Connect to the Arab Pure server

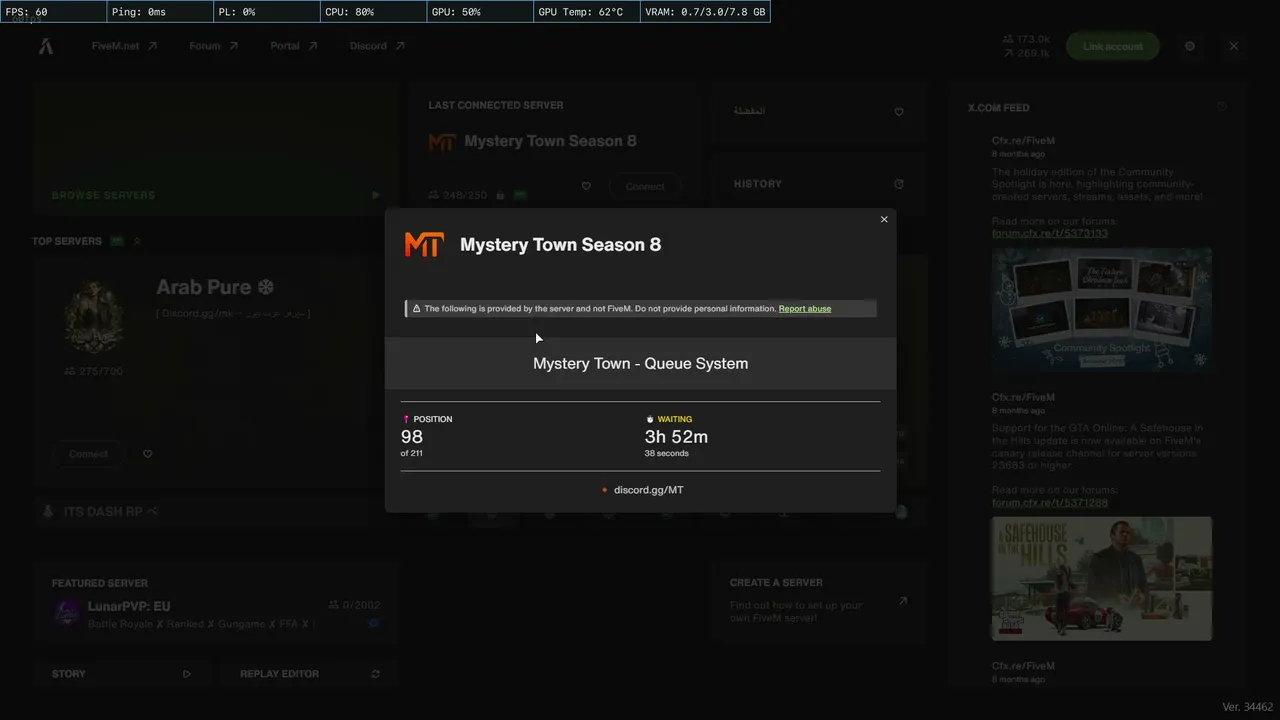click(88, 454)
